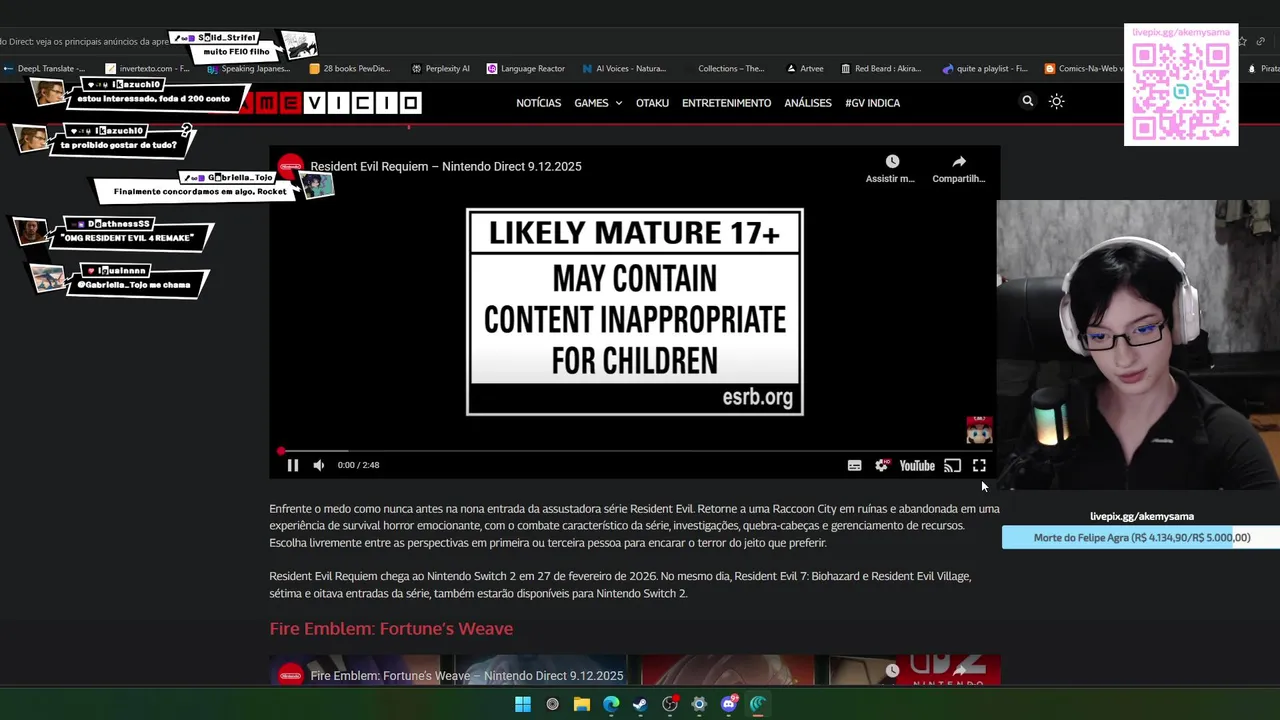Bookmark this page with star icon
This screenshot has width=1280, height=720.
[x=1242, y=41]
